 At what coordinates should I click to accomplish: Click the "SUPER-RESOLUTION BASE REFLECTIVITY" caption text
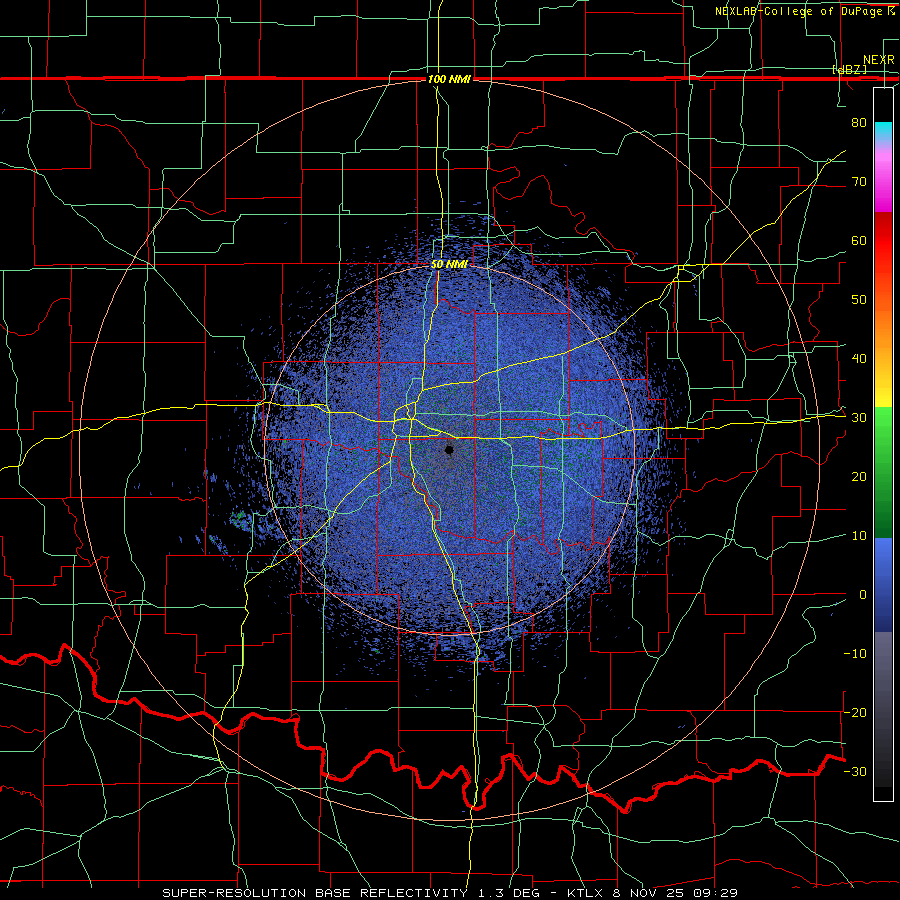(x=315, y=893)
